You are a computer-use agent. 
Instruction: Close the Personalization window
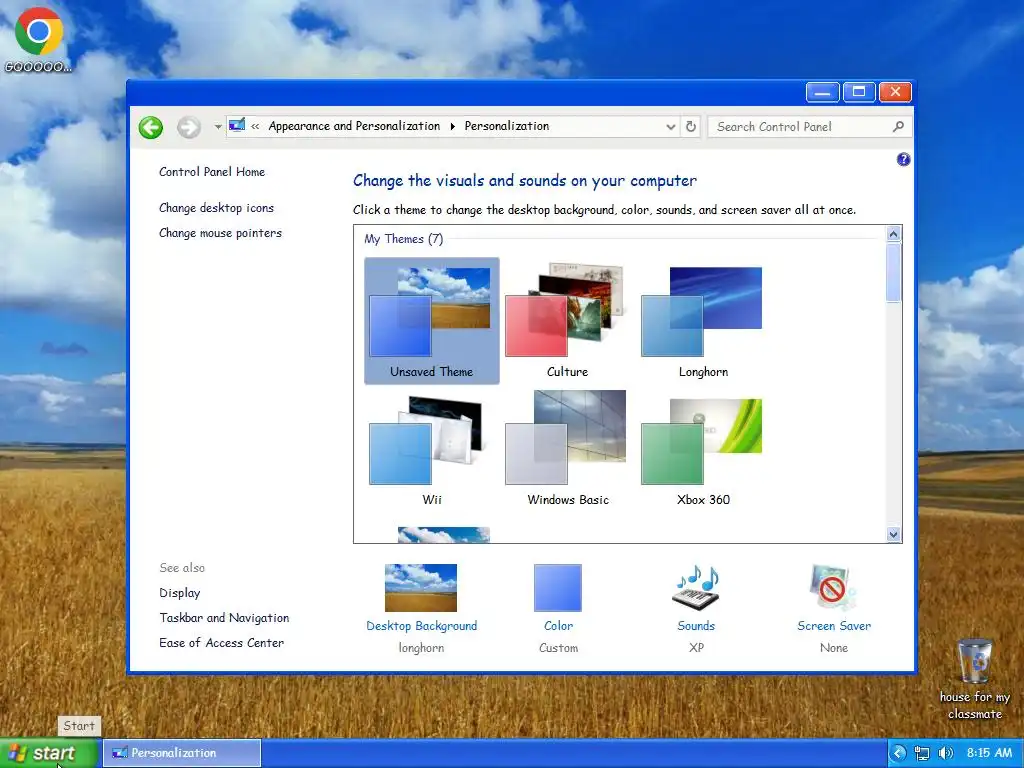895,92
